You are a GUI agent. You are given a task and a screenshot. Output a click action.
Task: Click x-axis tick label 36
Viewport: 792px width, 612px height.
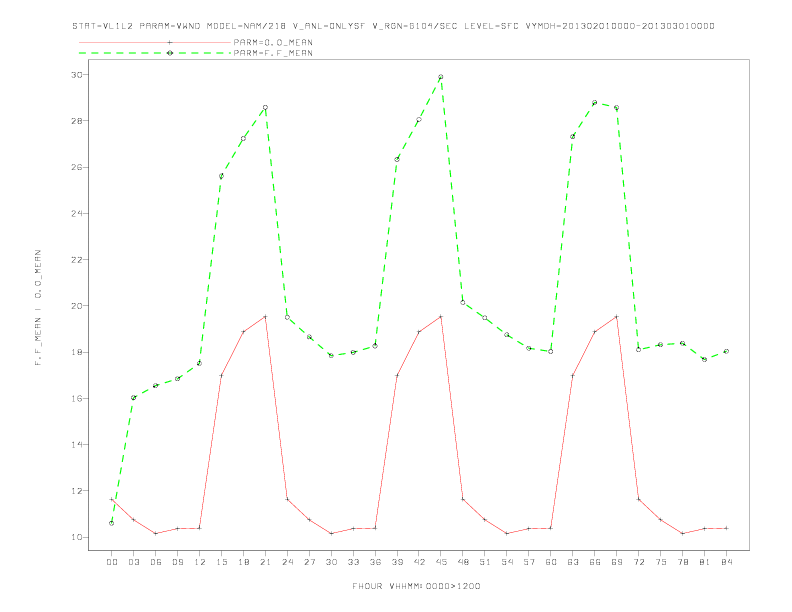click(375, 562)
